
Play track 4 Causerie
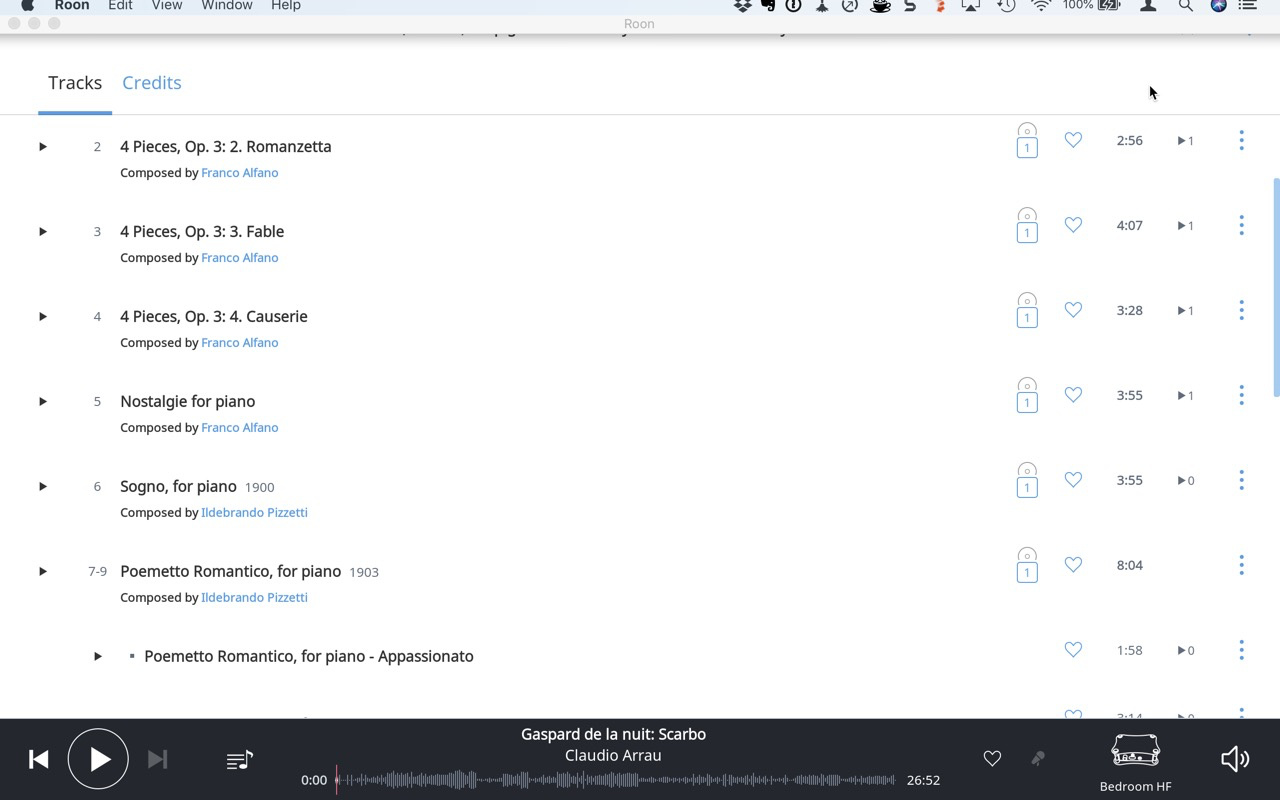[43, 316]
